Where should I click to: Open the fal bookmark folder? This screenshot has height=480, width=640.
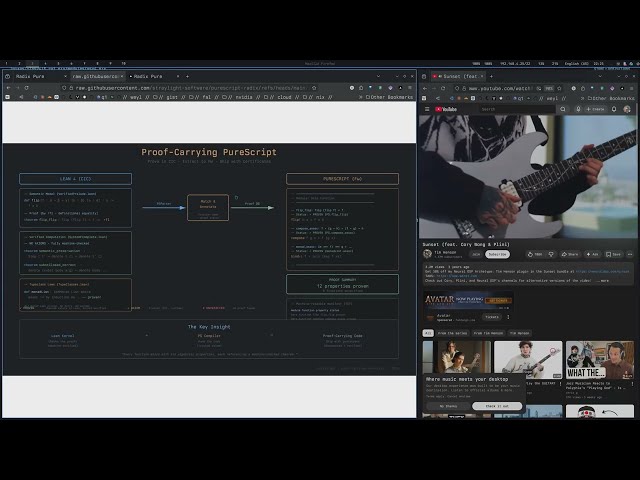tap(203, 97)
